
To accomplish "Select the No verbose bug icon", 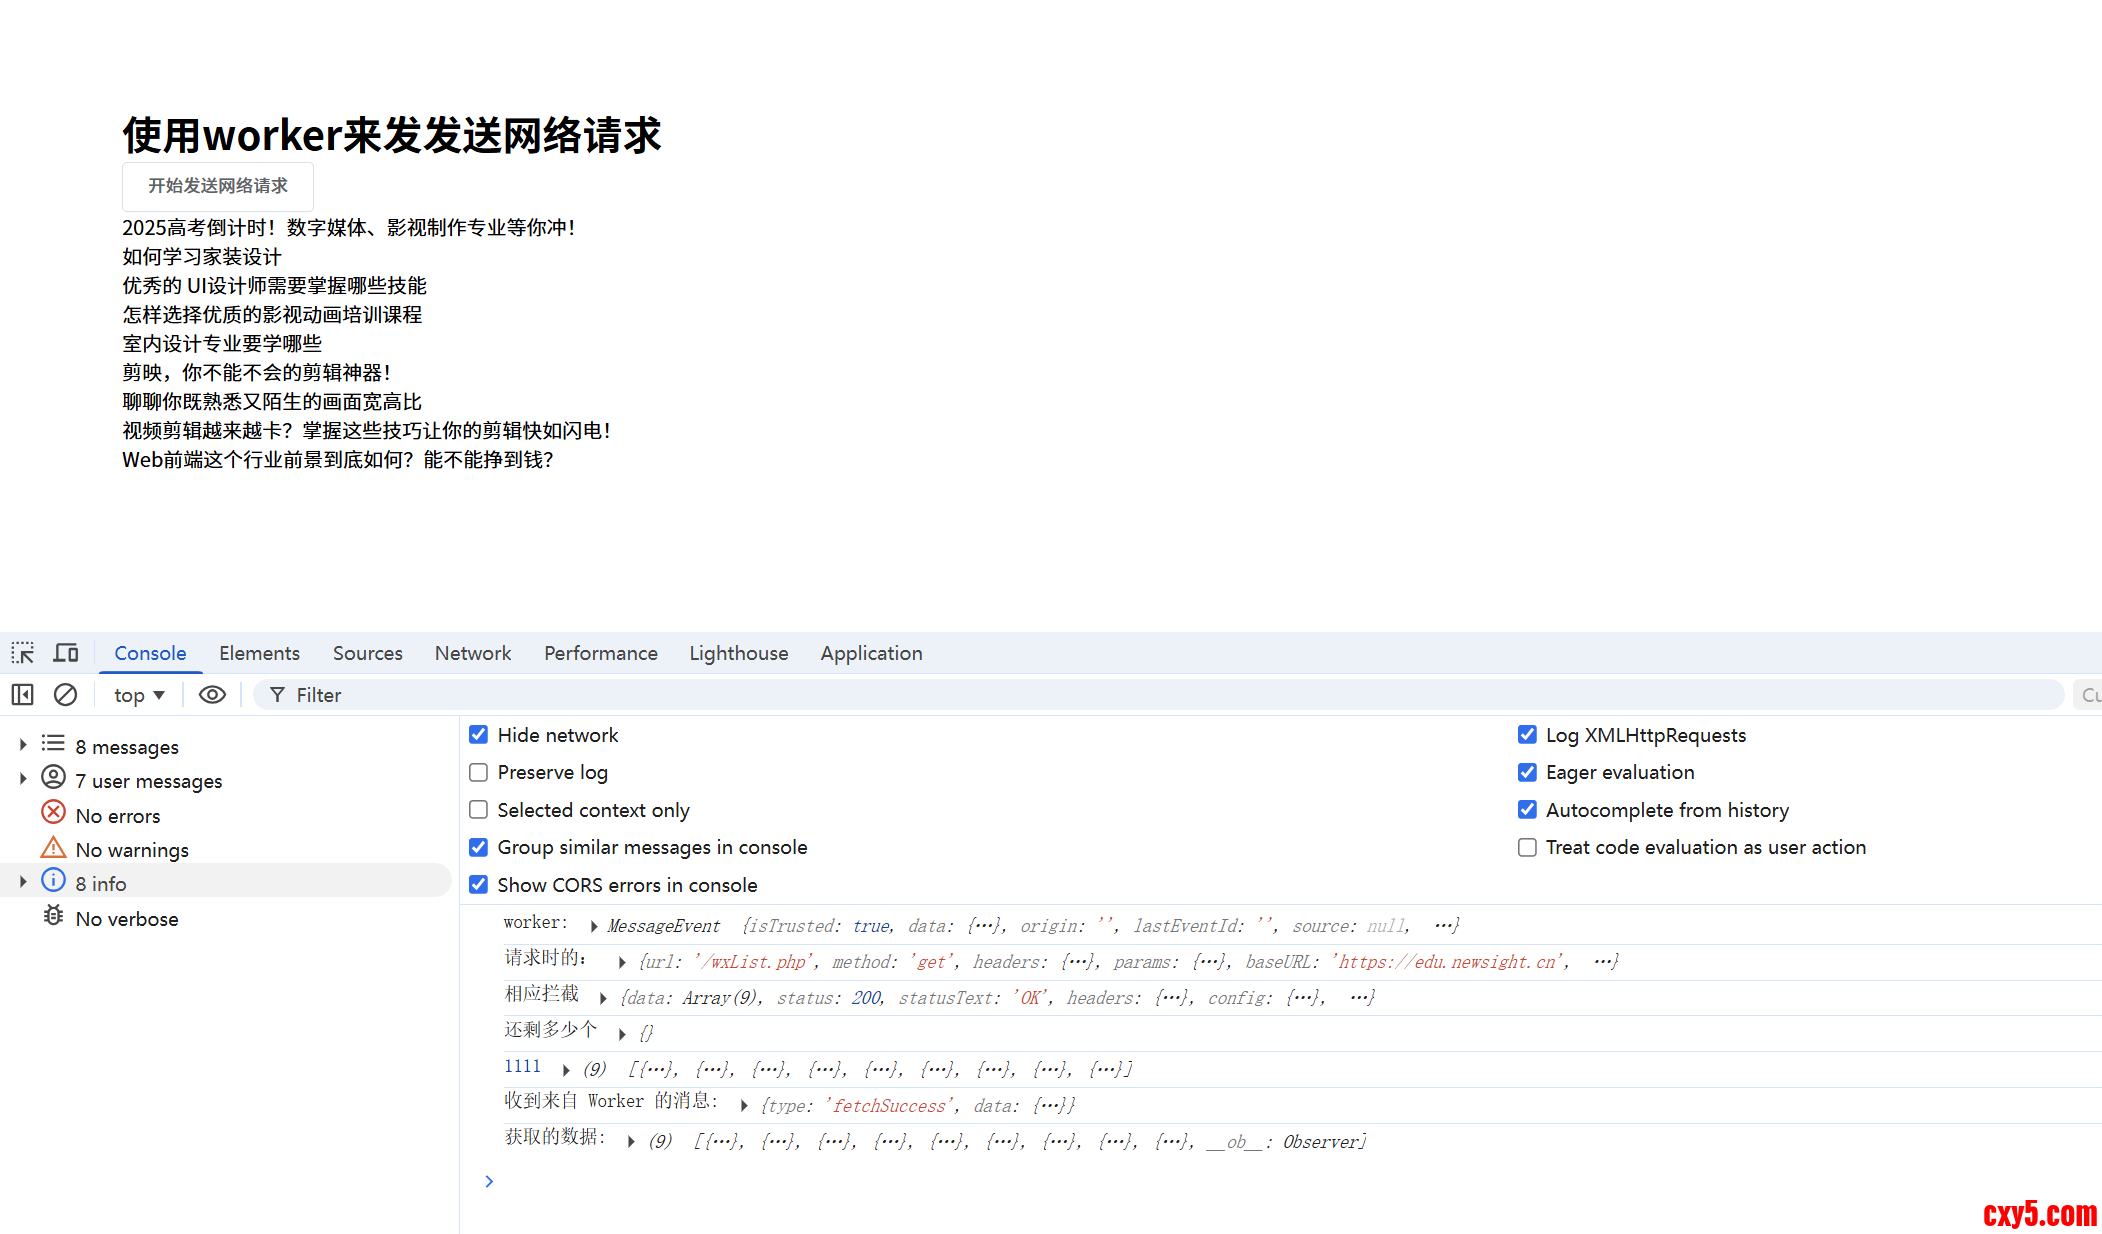I will pyautogui.click(x=53, y=917).
